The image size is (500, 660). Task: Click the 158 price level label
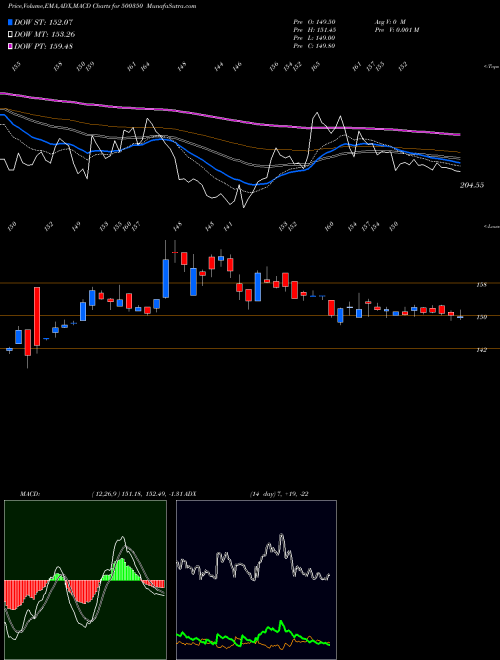coord(481,285)
